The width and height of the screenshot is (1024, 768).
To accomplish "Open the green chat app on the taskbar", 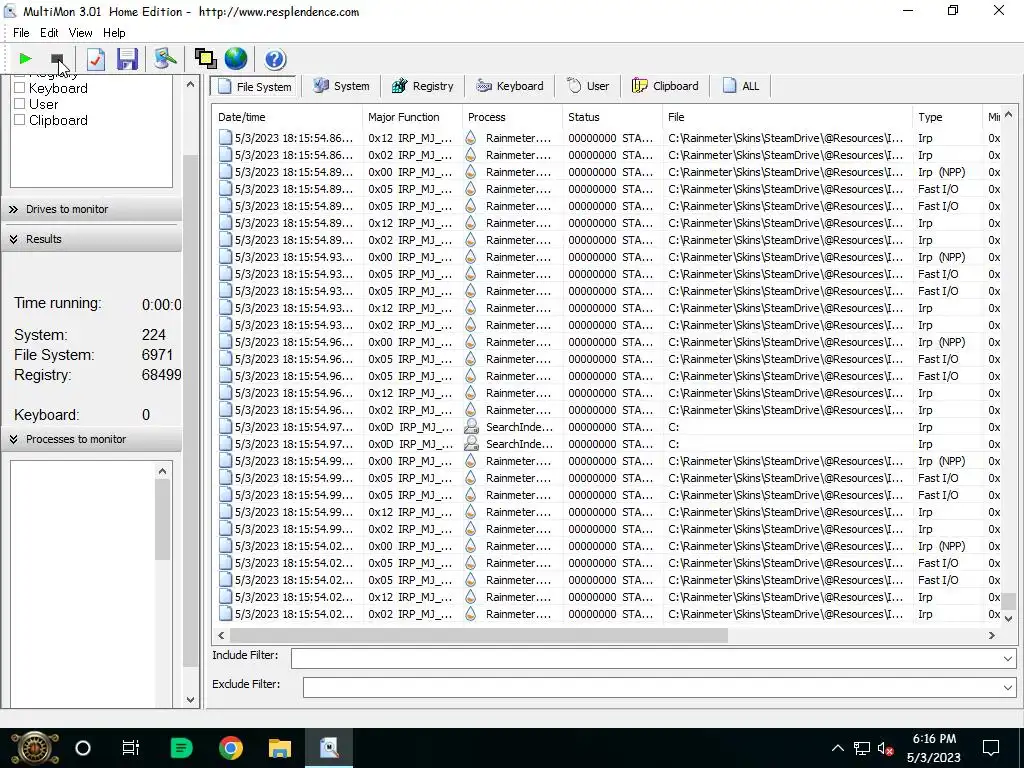I will coord(181,748).
